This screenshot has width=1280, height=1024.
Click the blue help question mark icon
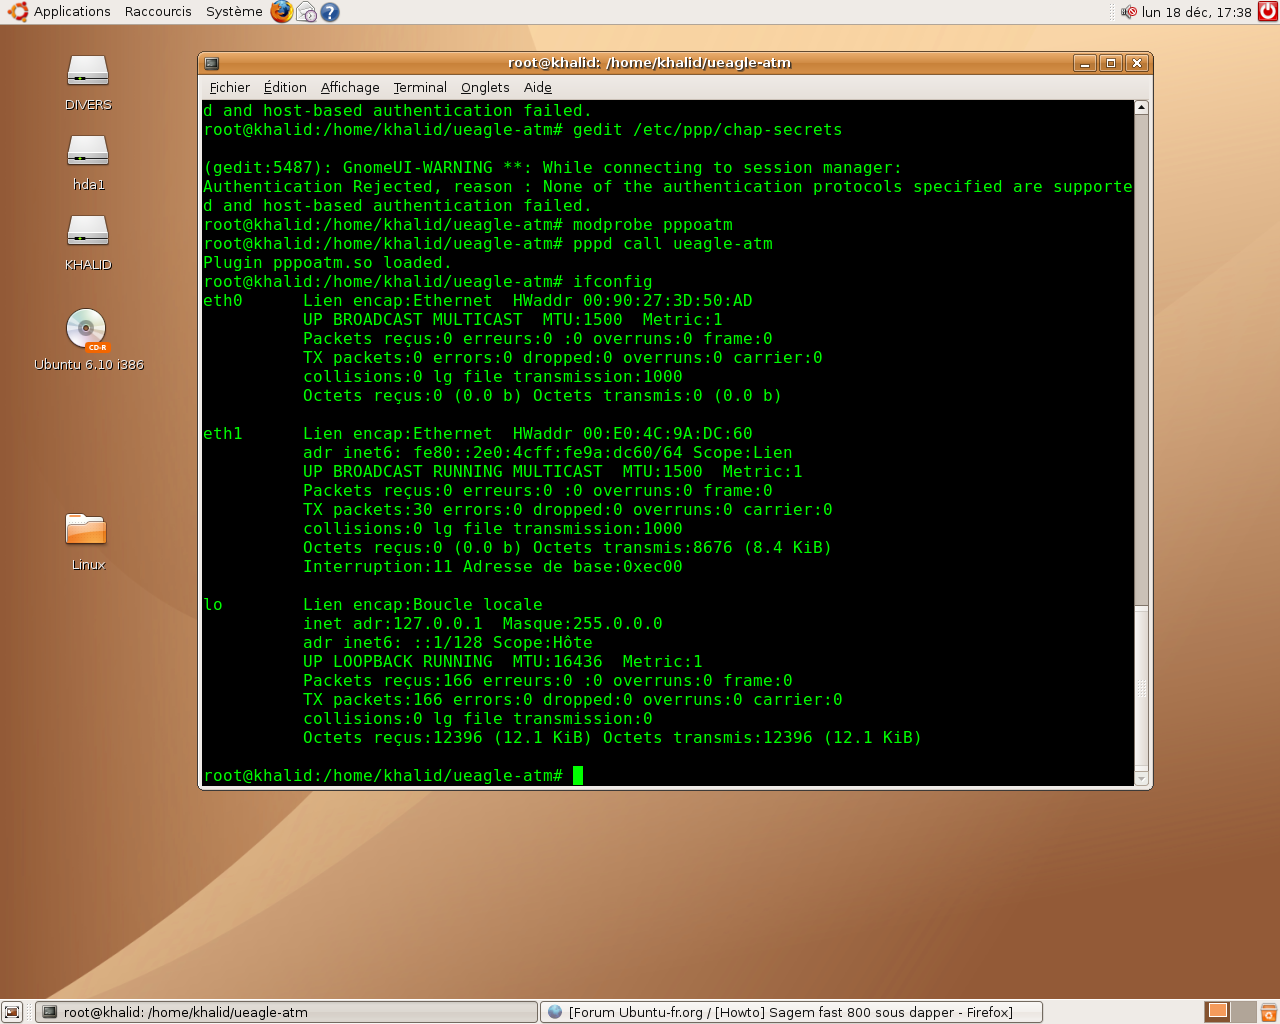[330, 12]
